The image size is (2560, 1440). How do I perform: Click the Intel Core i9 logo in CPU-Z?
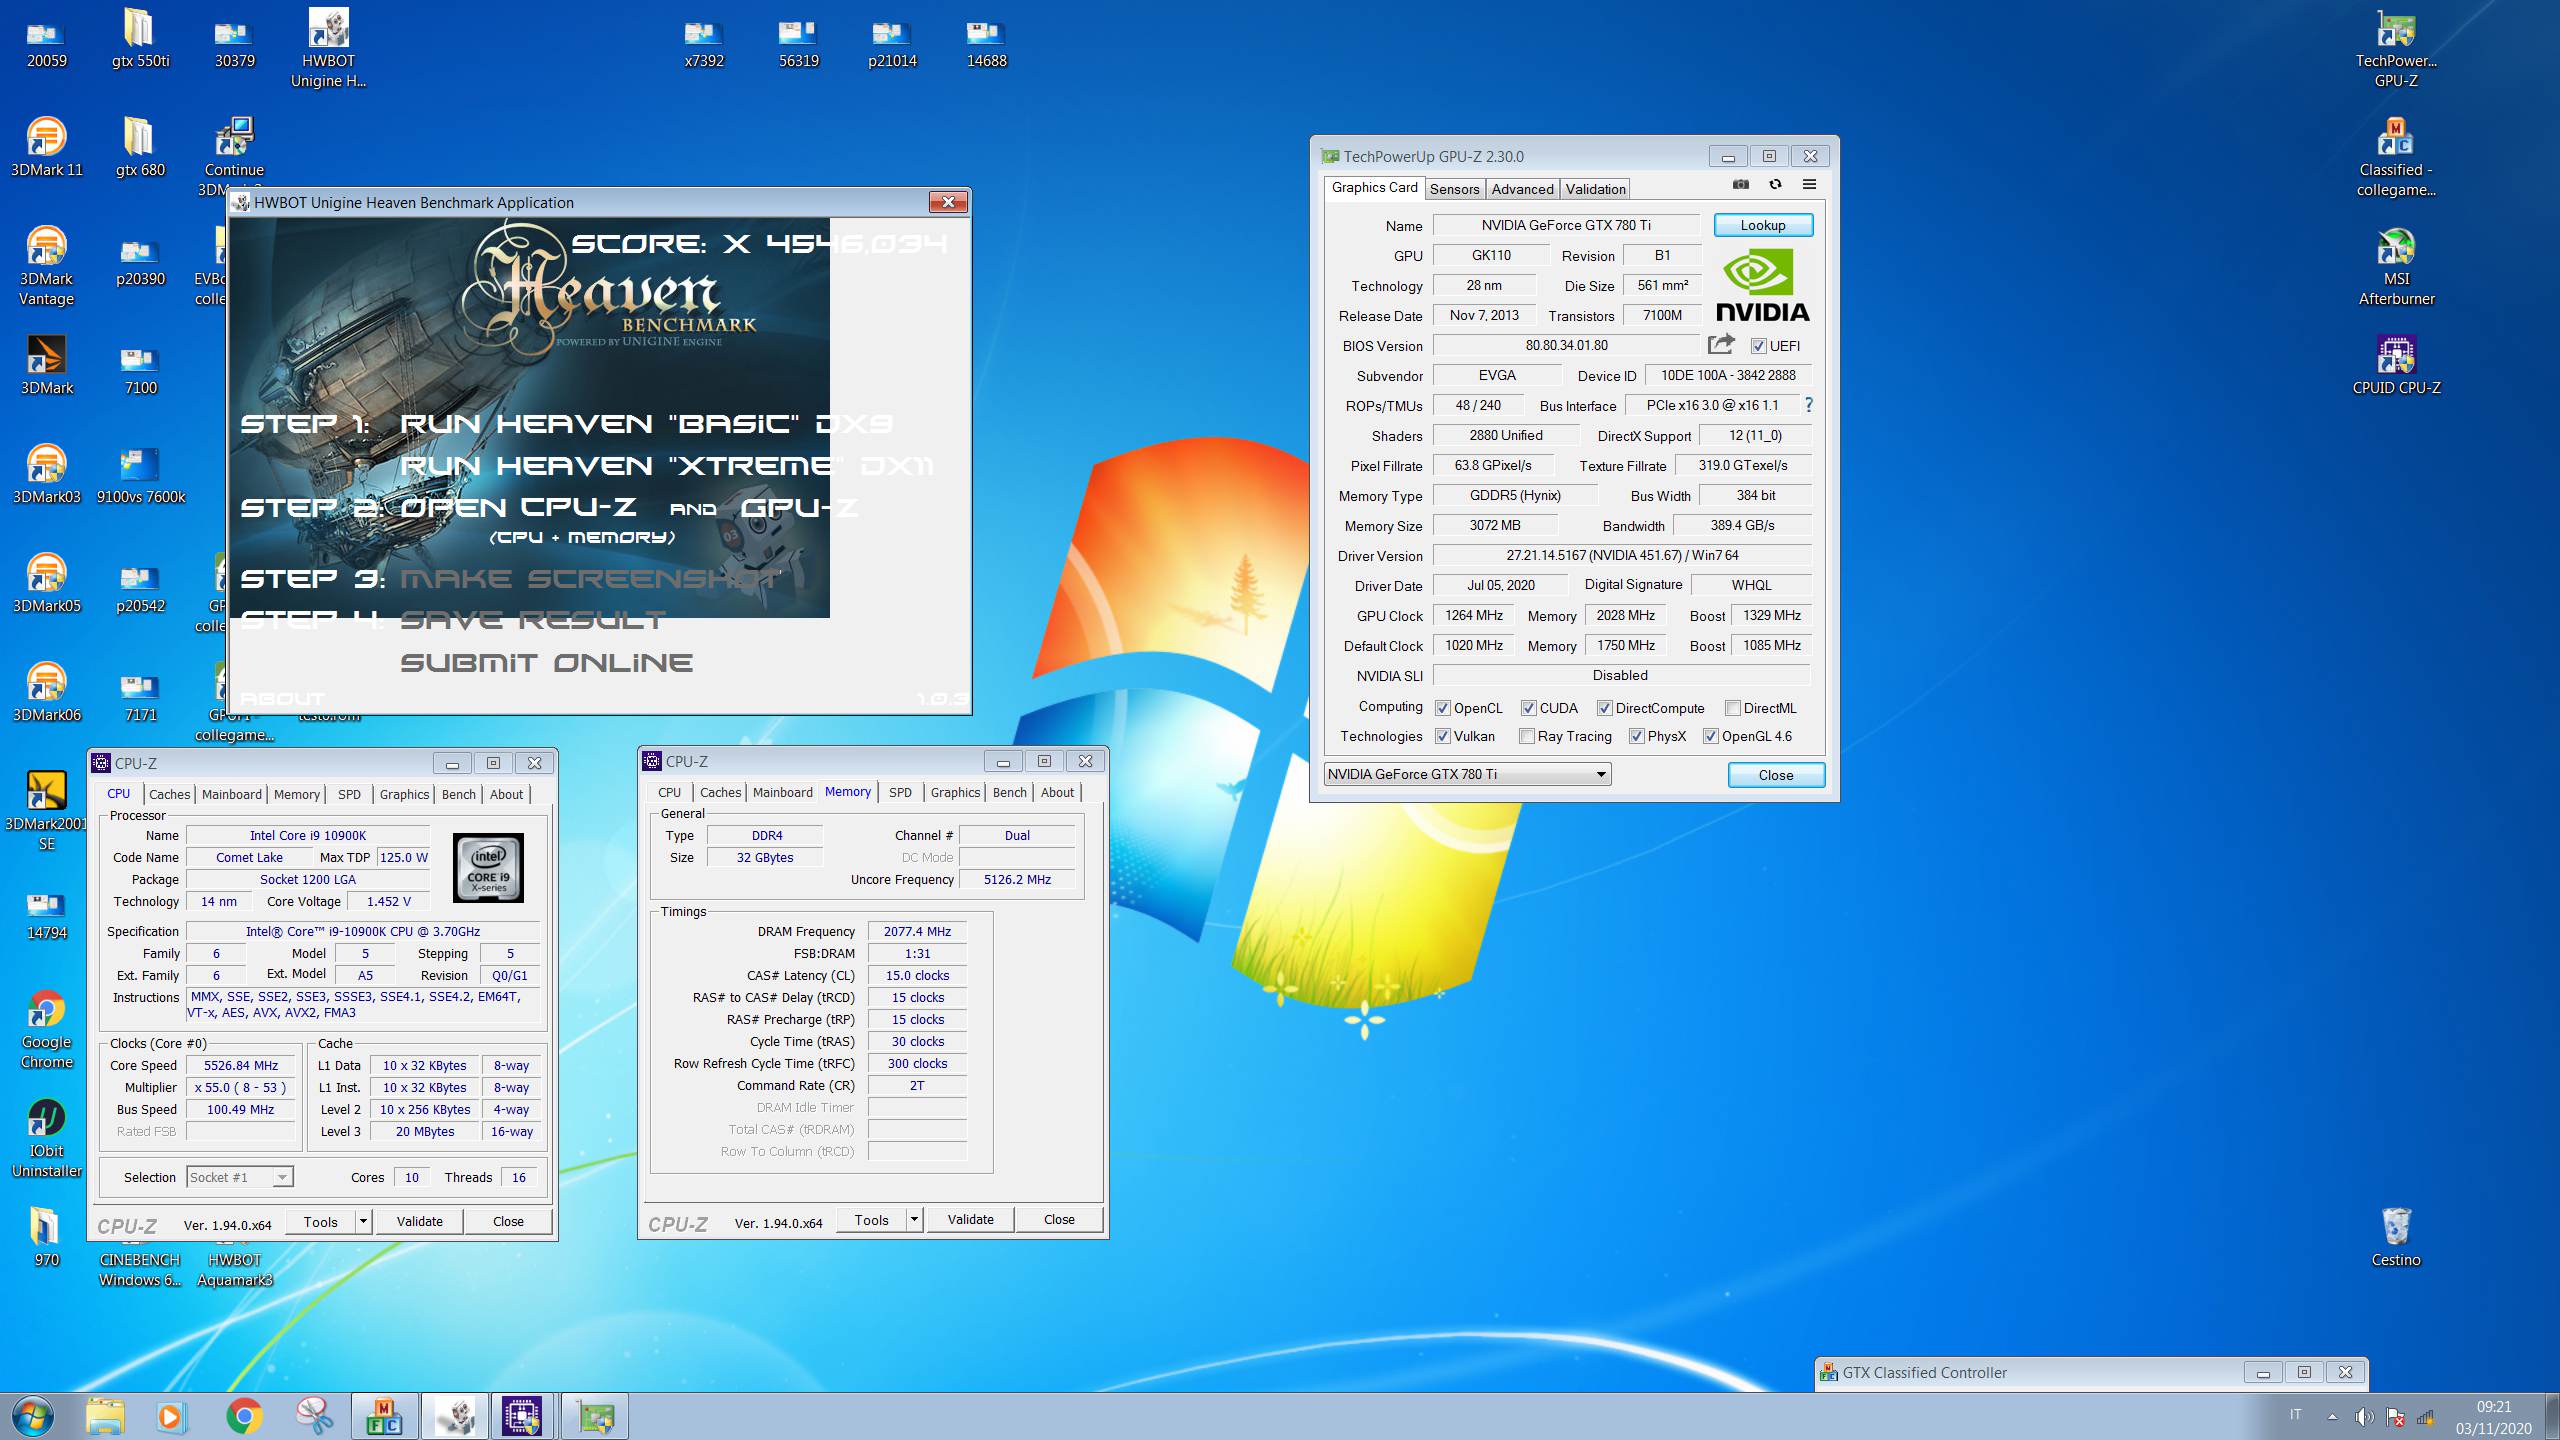488,867
